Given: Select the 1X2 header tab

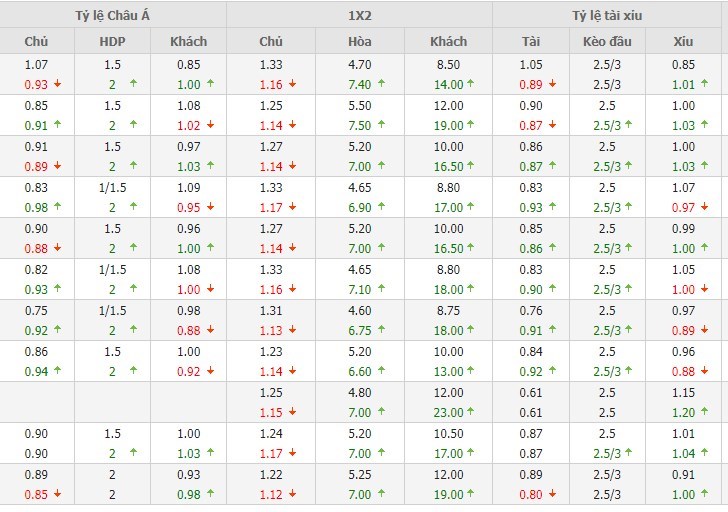Looking at the screenshot, I should 359,15.
